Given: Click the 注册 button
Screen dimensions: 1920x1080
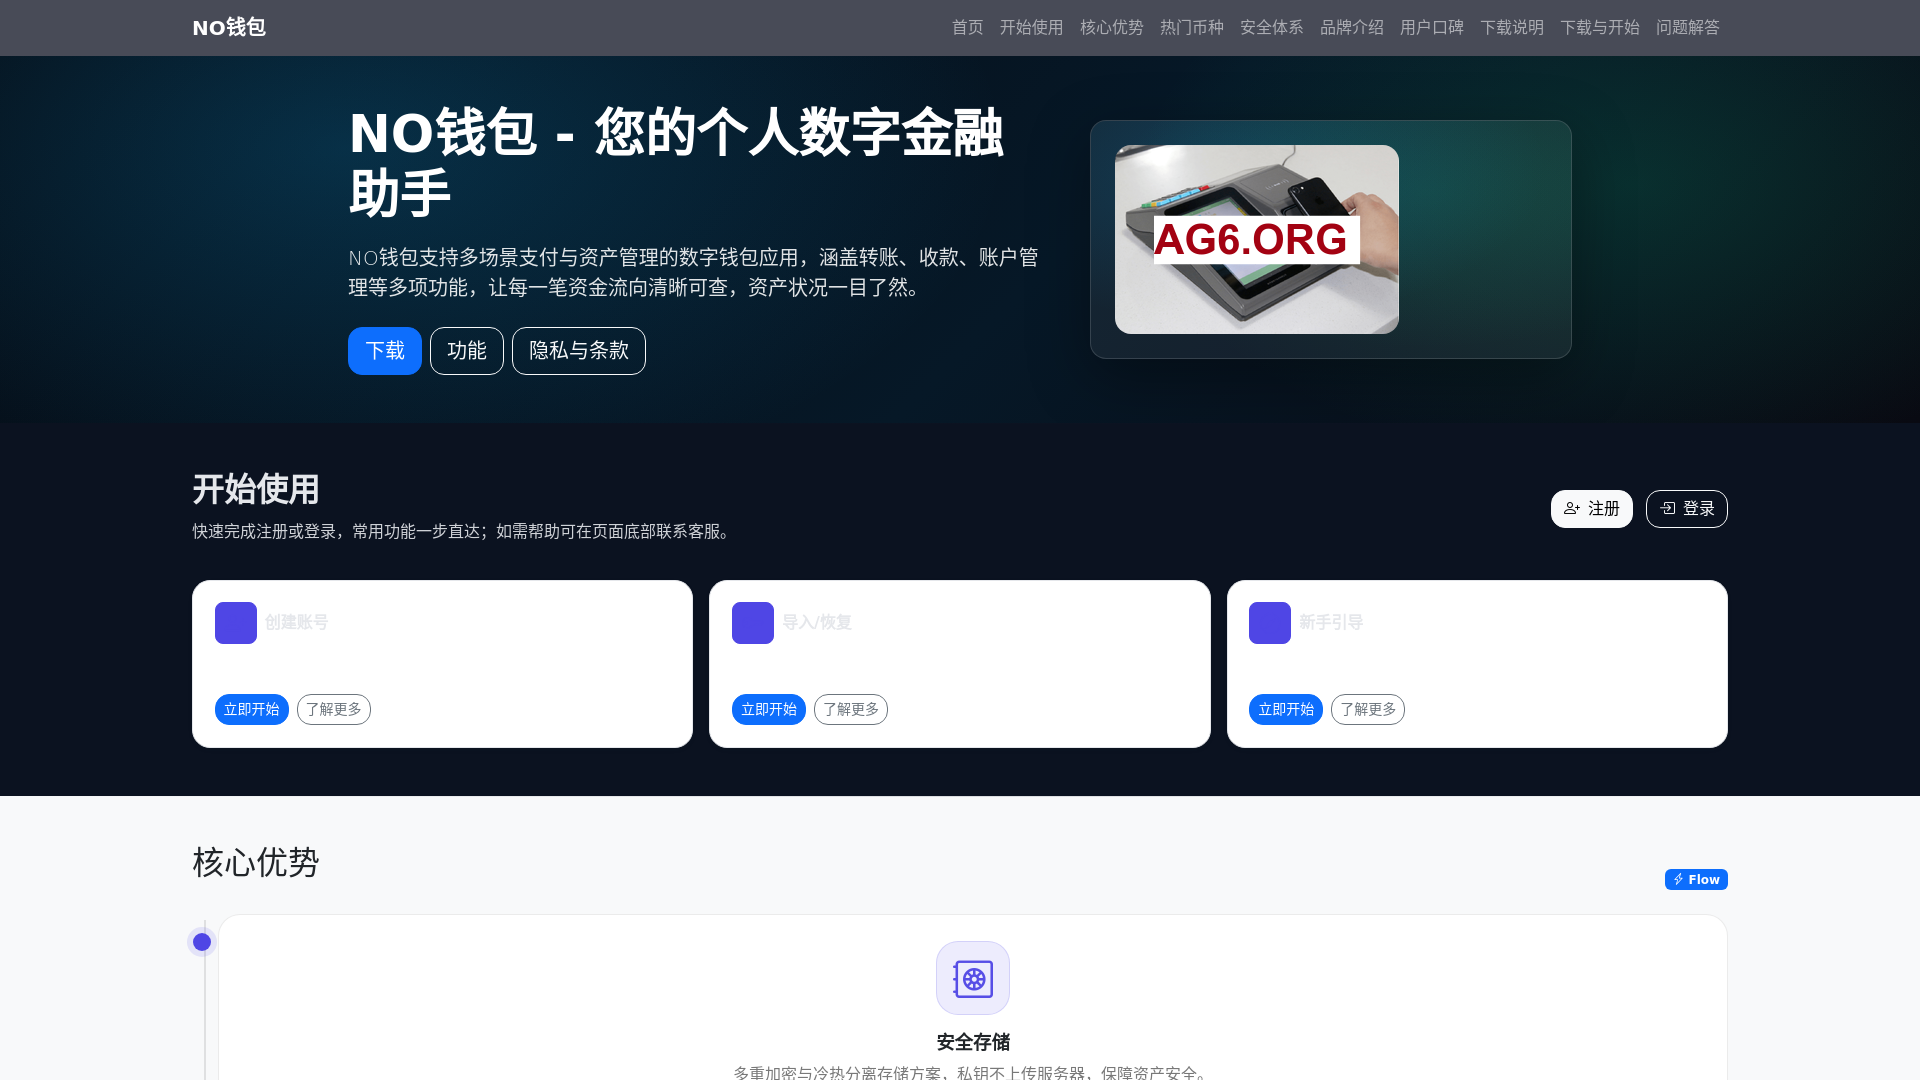Looking at the screenshot, I should point(1591,509).
